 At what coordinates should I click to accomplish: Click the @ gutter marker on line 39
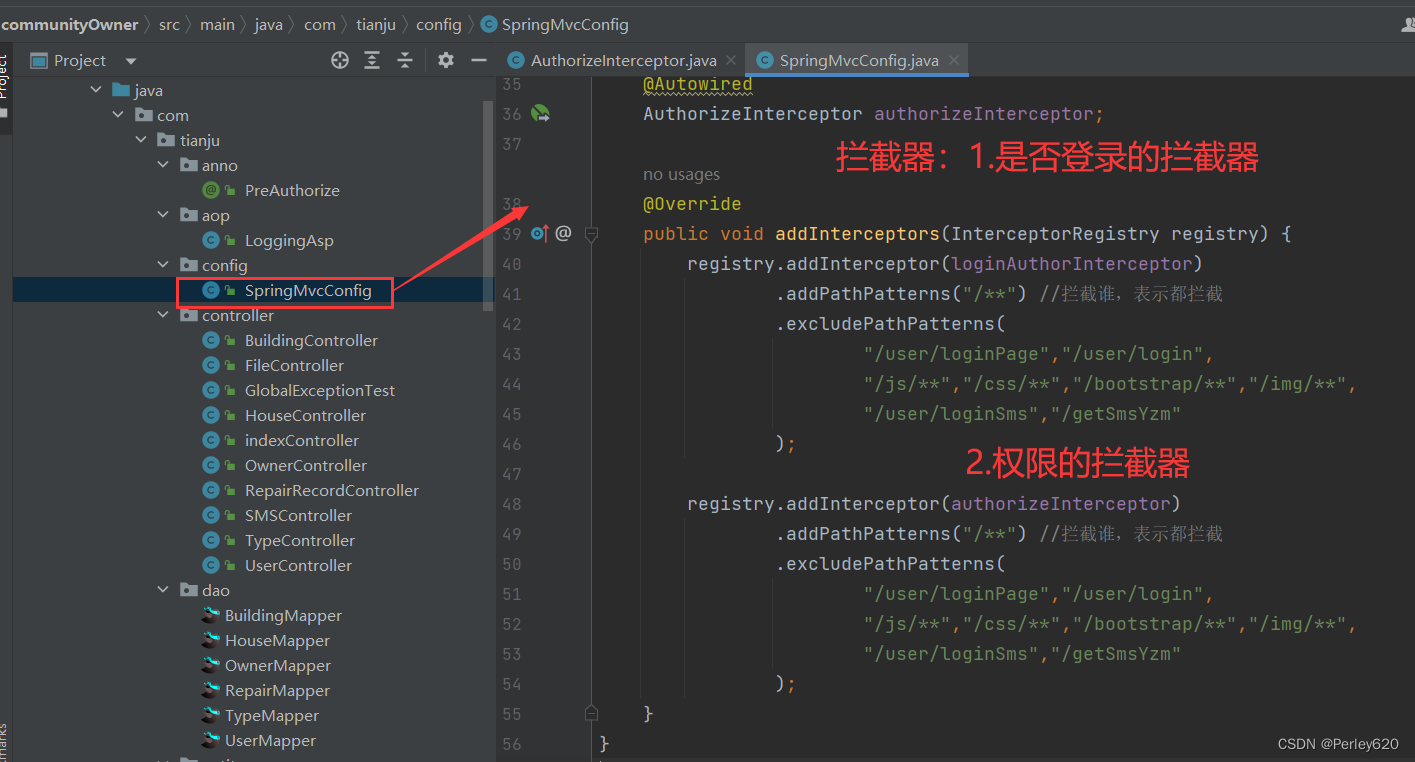coord(563,233)
